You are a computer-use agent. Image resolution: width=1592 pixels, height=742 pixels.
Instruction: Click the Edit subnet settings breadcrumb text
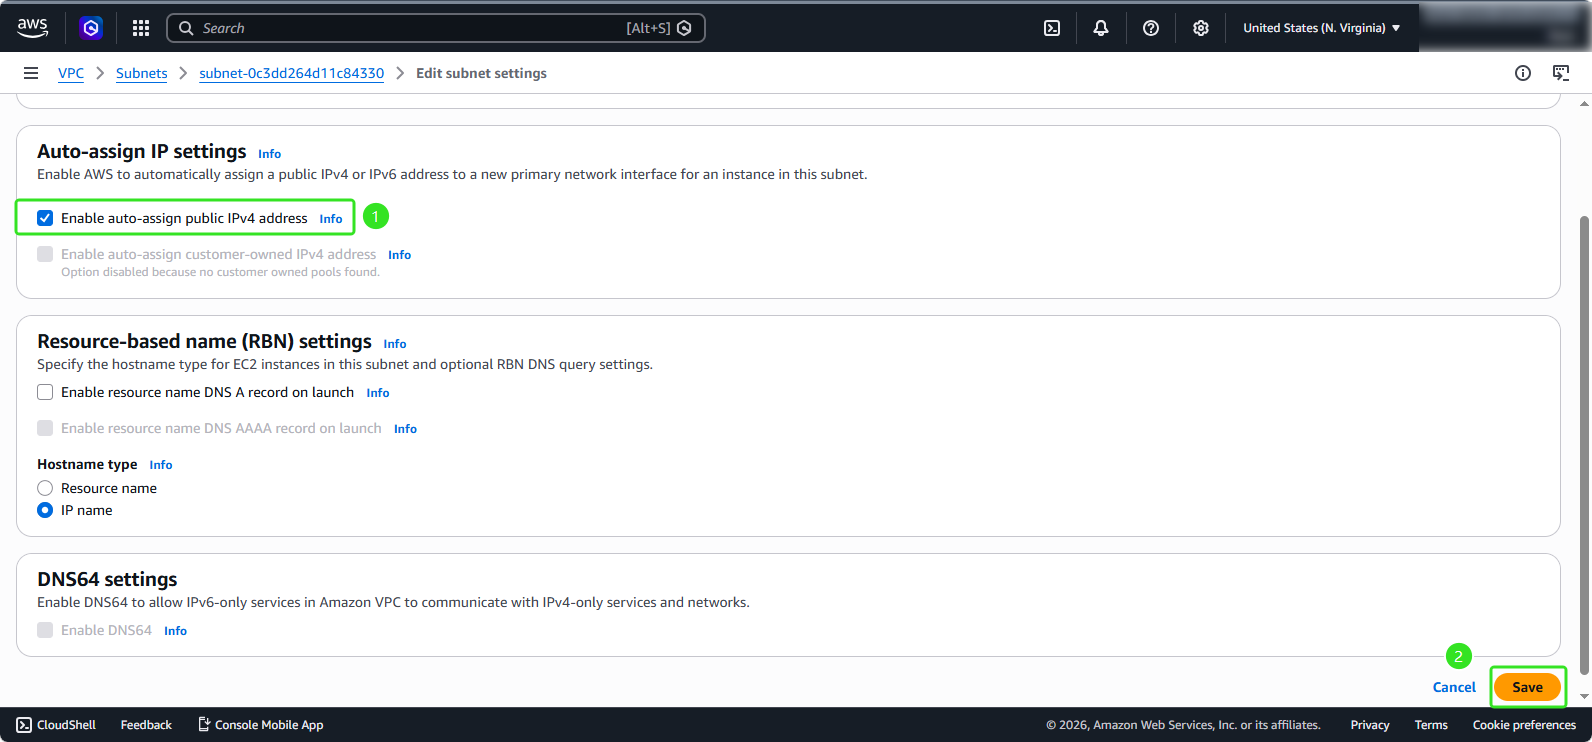[481, 73]
